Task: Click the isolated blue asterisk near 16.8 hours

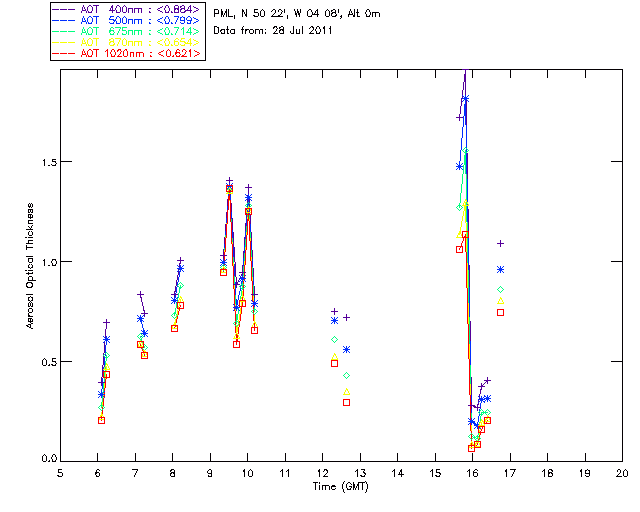Action: tap(501, 269)
